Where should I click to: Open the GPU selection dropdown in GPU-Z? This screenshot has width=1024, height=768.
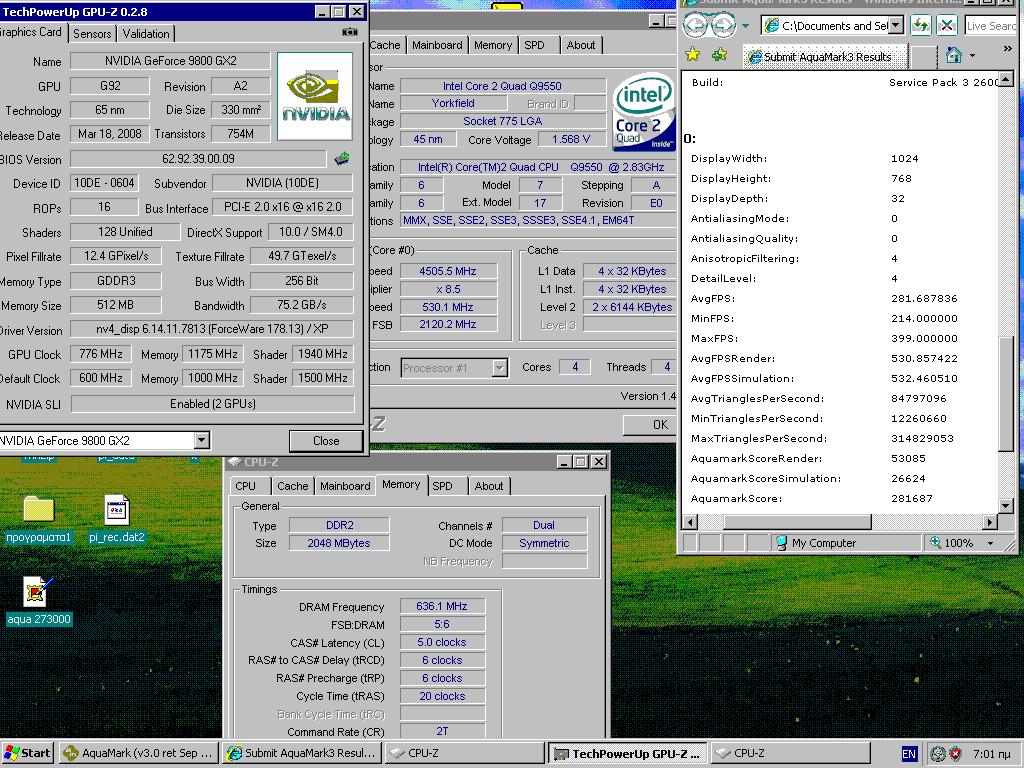point(202,441)
